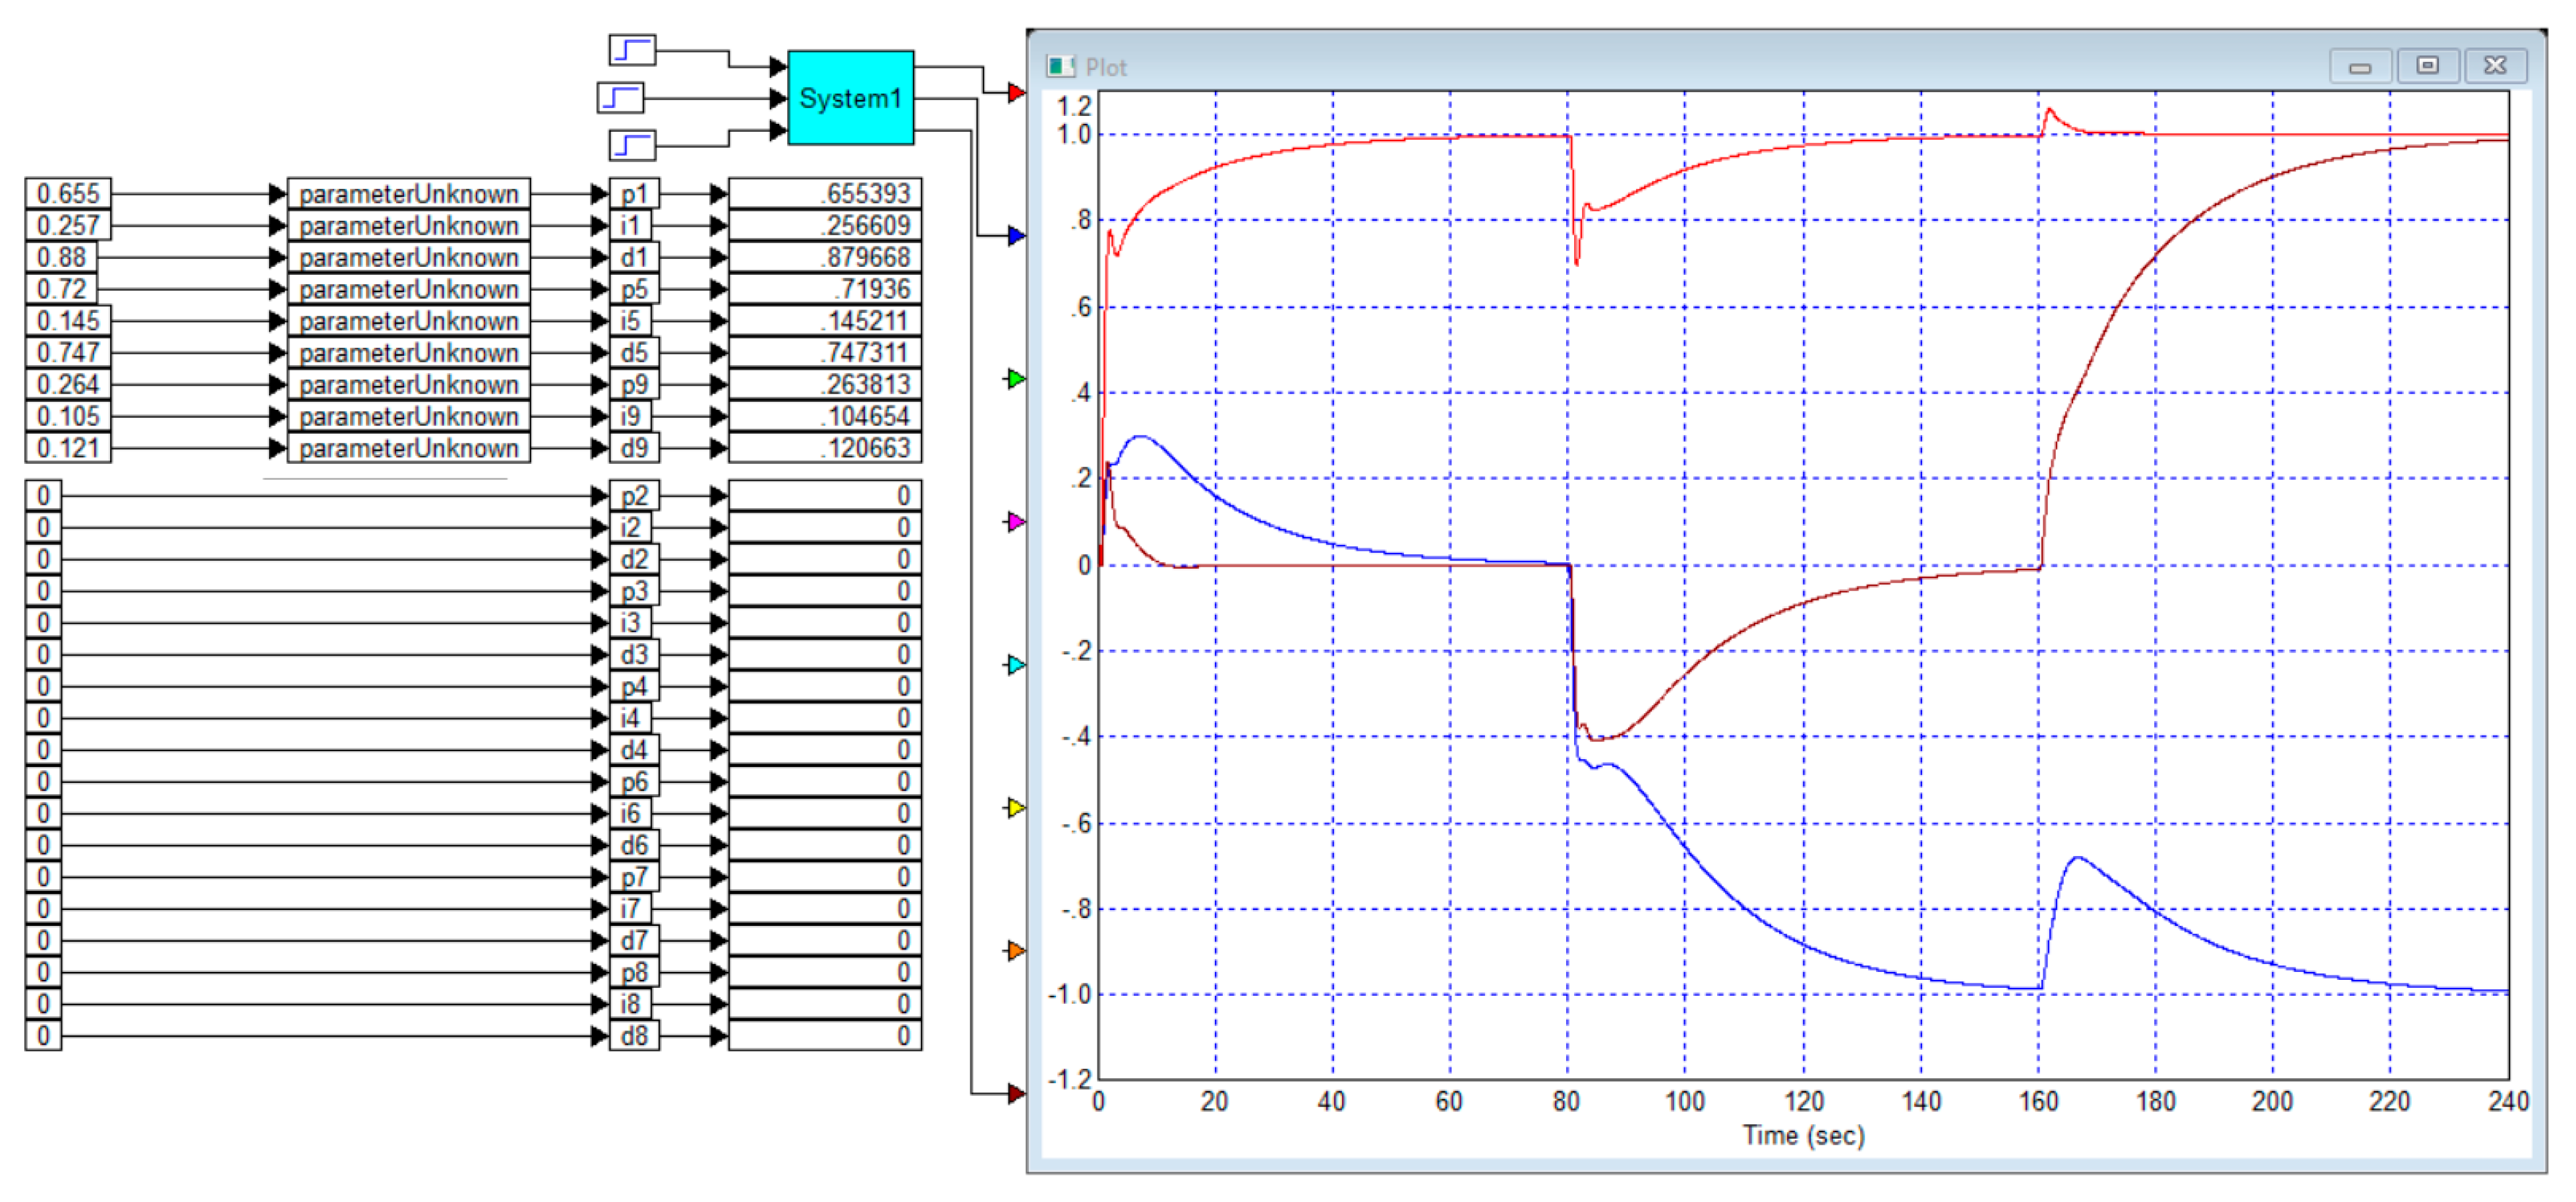Select the middle step input block

pos(620,98)
